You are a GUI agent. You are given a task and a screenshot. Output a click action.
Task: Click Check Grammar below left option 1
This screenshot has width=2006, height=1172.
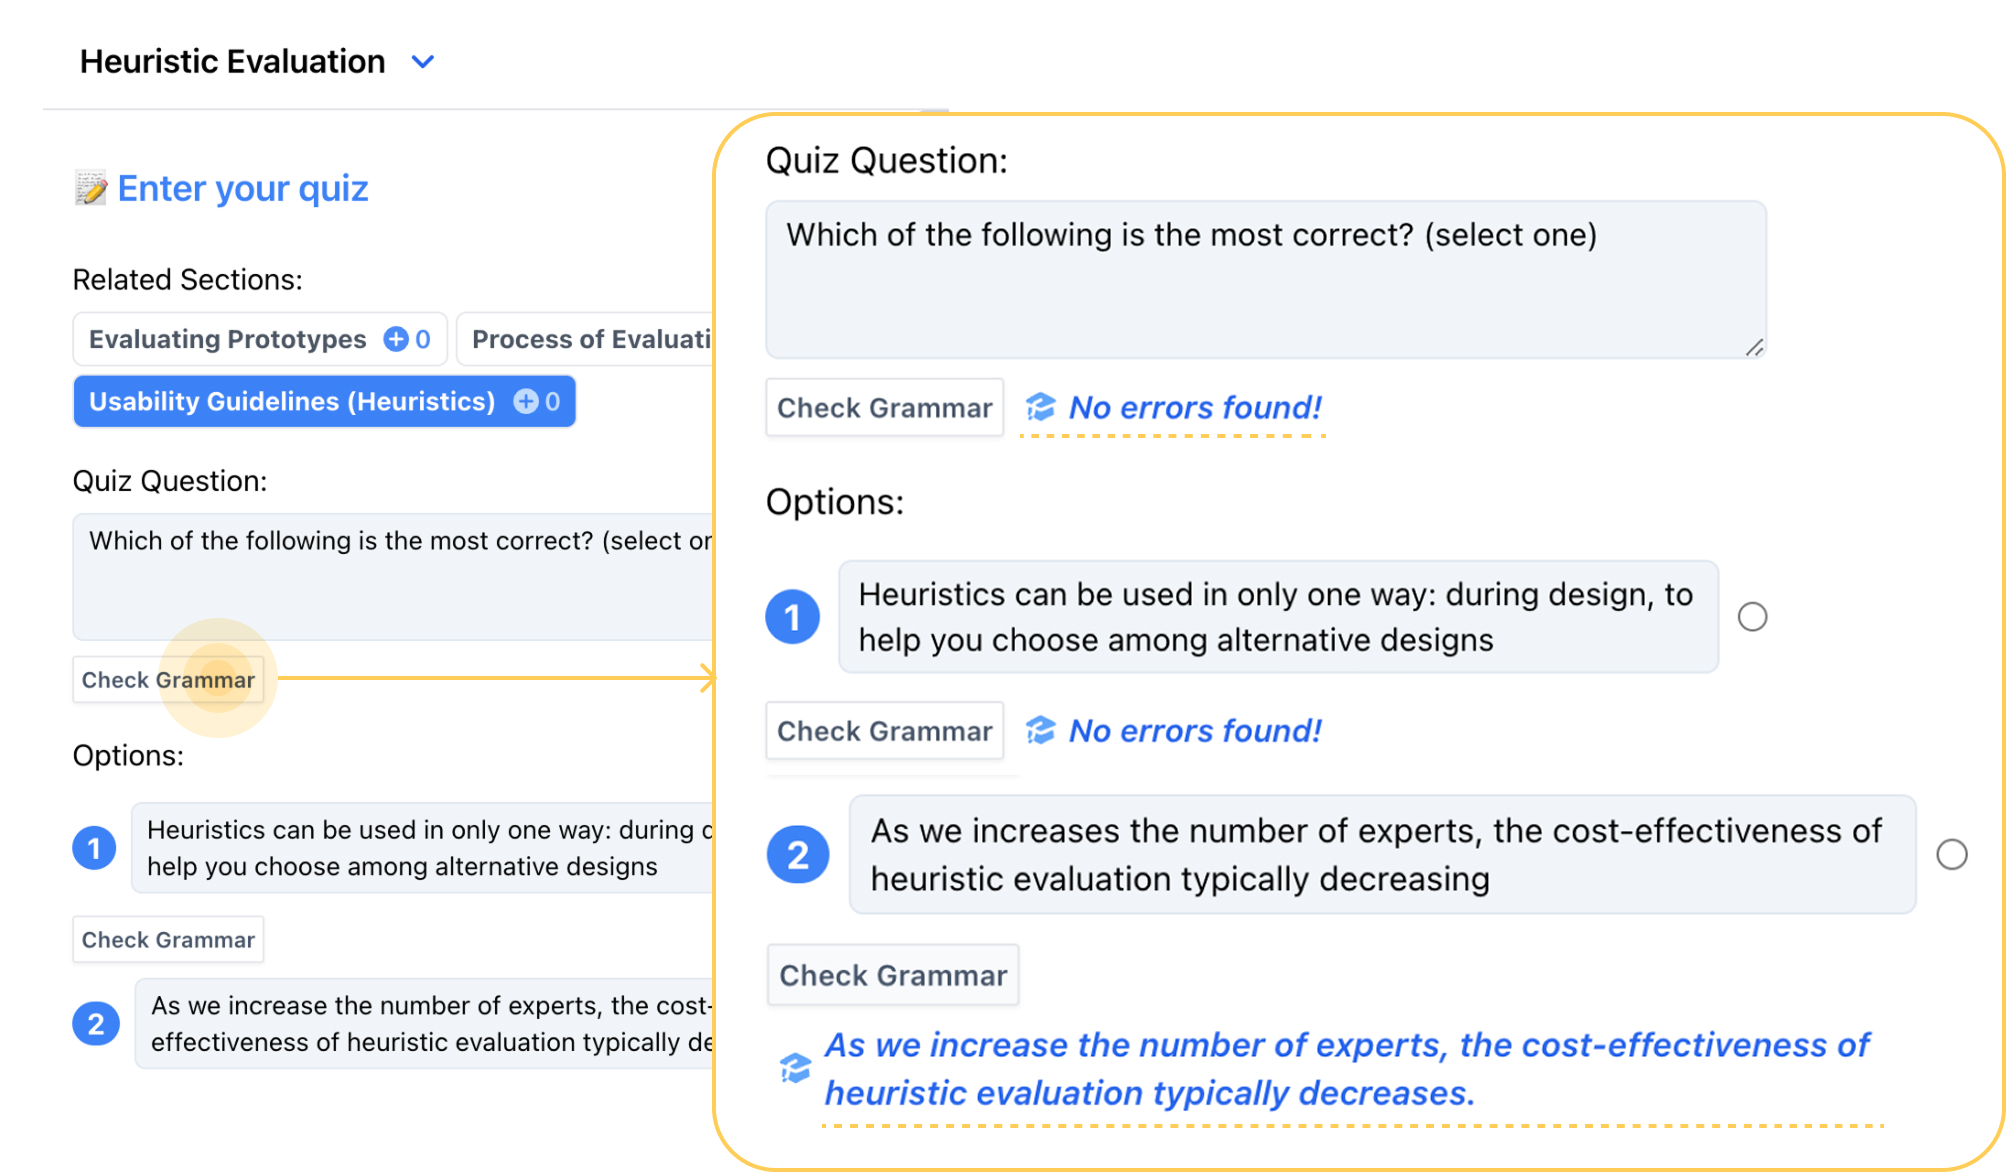[168, 940]
